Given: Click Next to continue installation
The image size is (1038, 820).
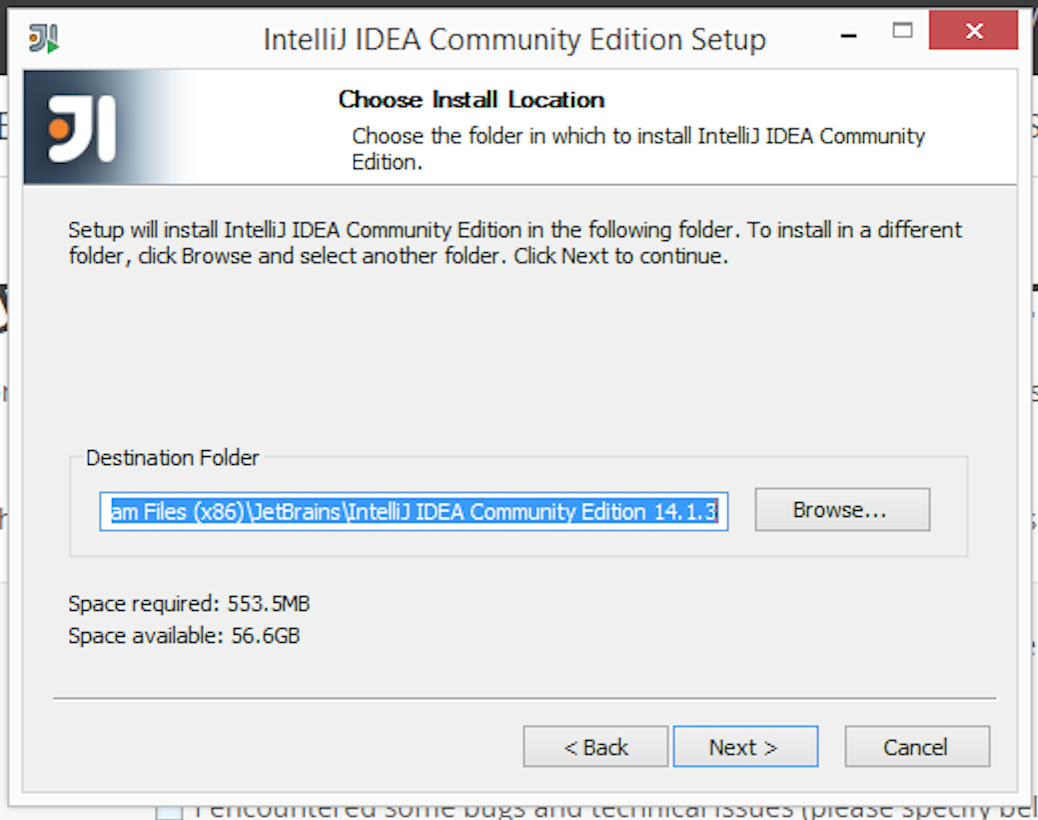Looking at the screenshot, I should (x=745, y=746).
